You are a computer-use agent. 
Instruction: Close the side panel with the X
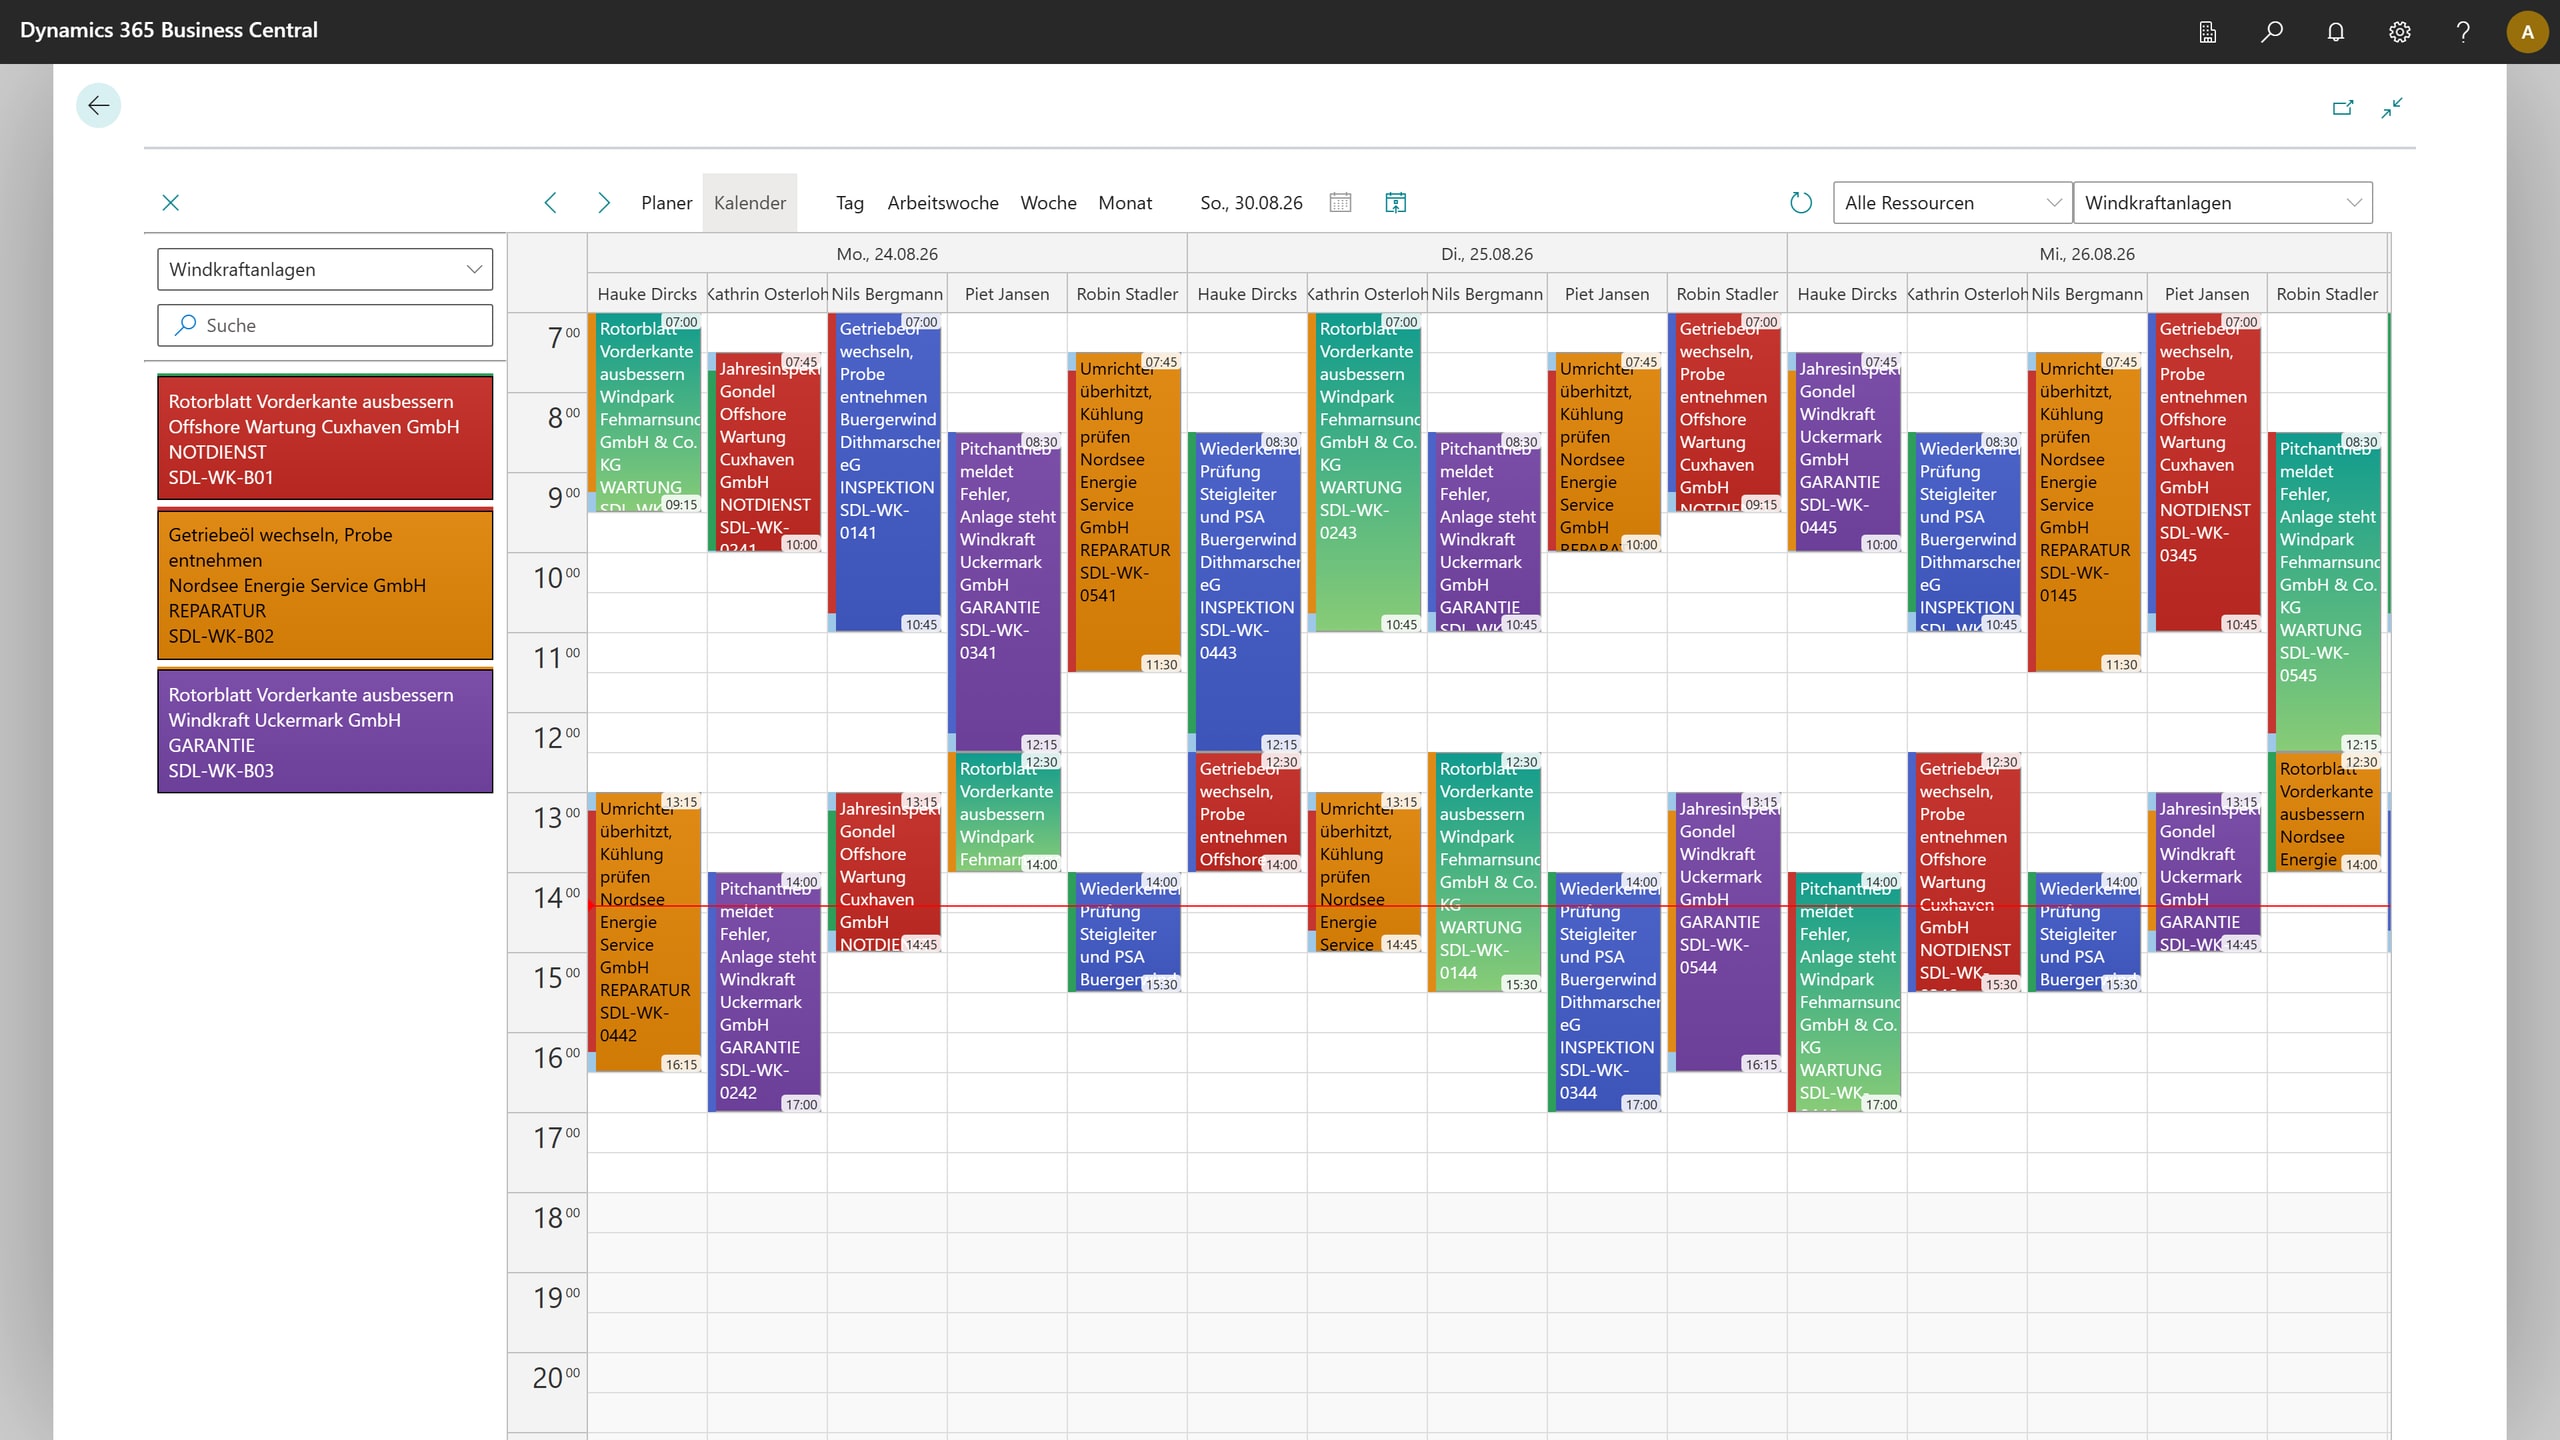click(x=170, y=203)
